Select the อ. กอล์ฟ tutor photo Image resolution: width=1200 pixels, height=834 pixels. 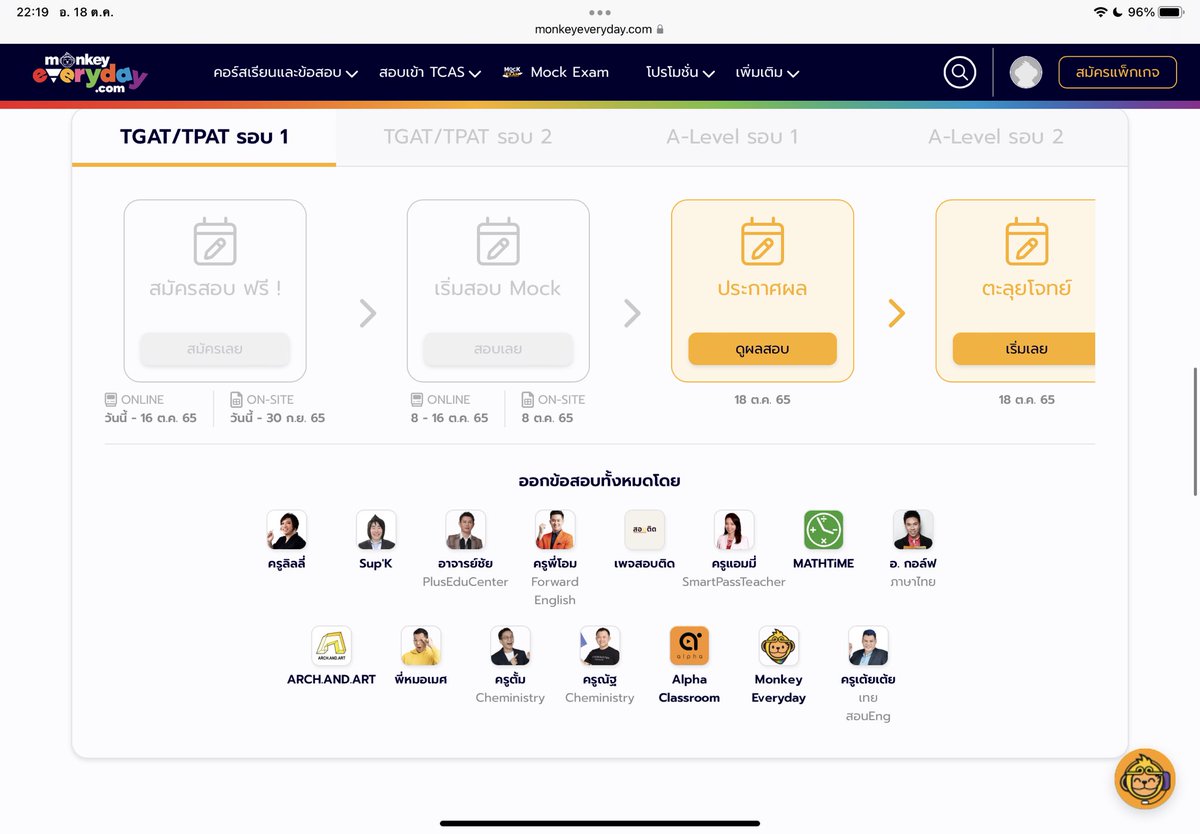(x=913, y=530)
